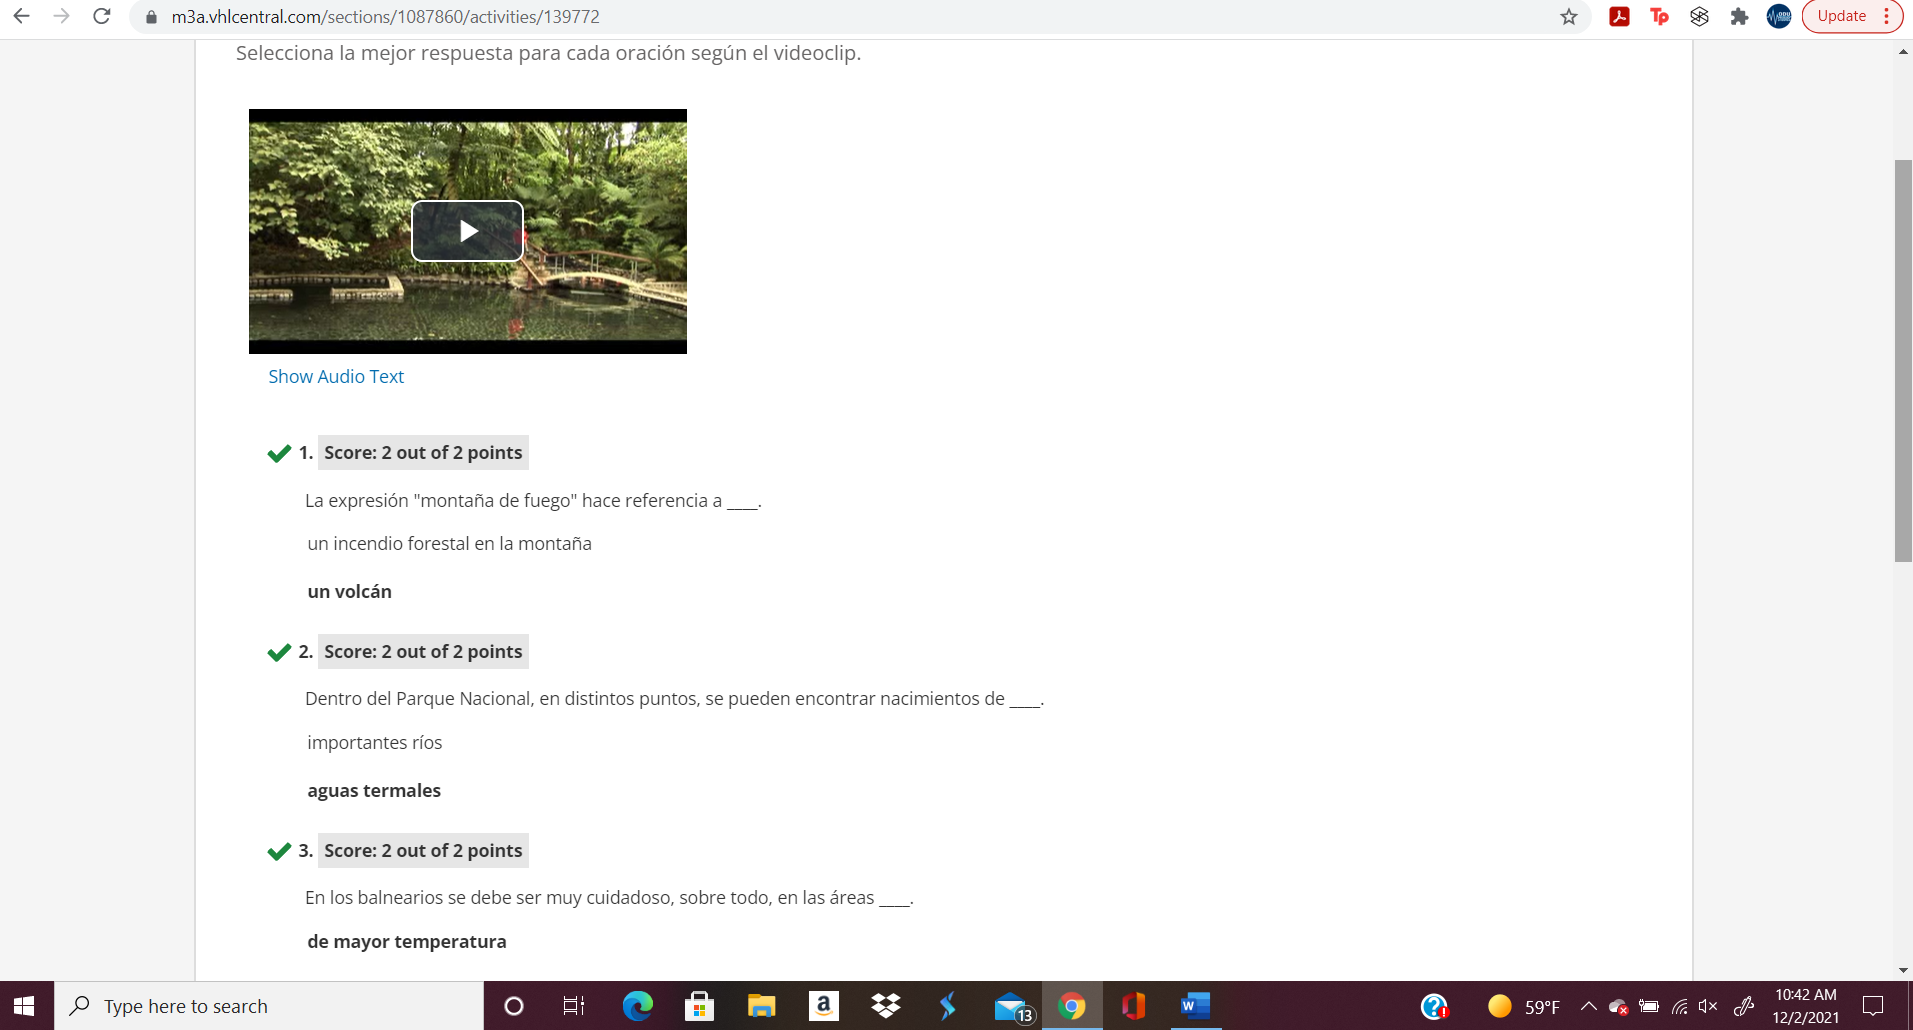Open the clock showing 10:42 AM
Screen dimensions: 1913x1030
pyautogui.click(x=1806, y=1006)
